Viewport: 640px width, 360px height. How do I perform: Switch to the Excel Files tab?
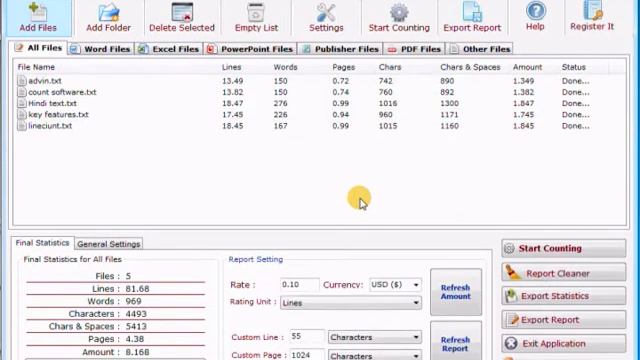coord(169,49)
